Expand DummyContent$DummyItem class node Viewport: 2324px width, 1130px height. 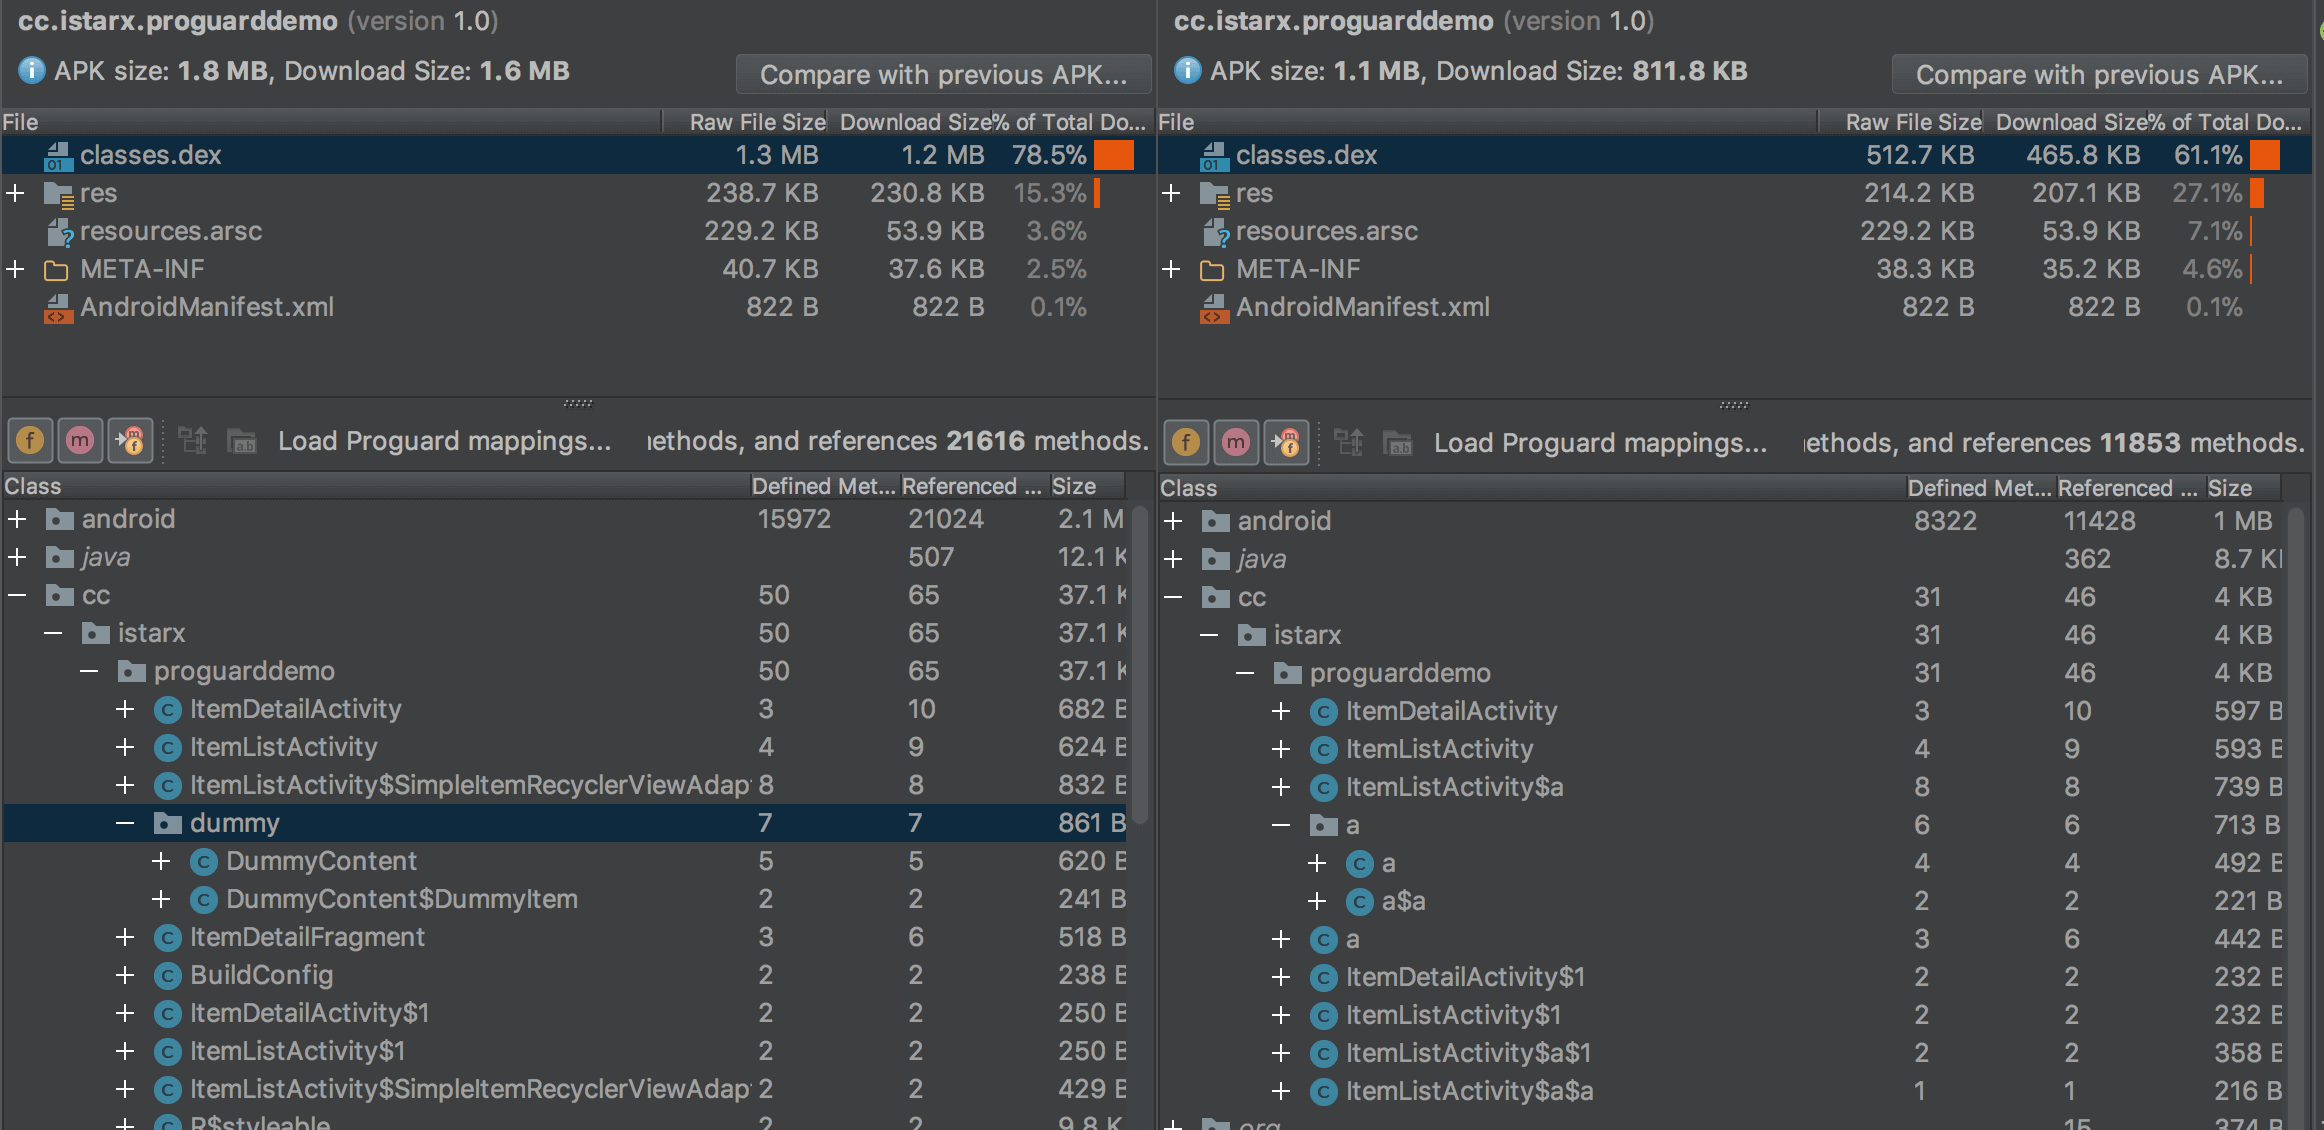coord(161,899)
